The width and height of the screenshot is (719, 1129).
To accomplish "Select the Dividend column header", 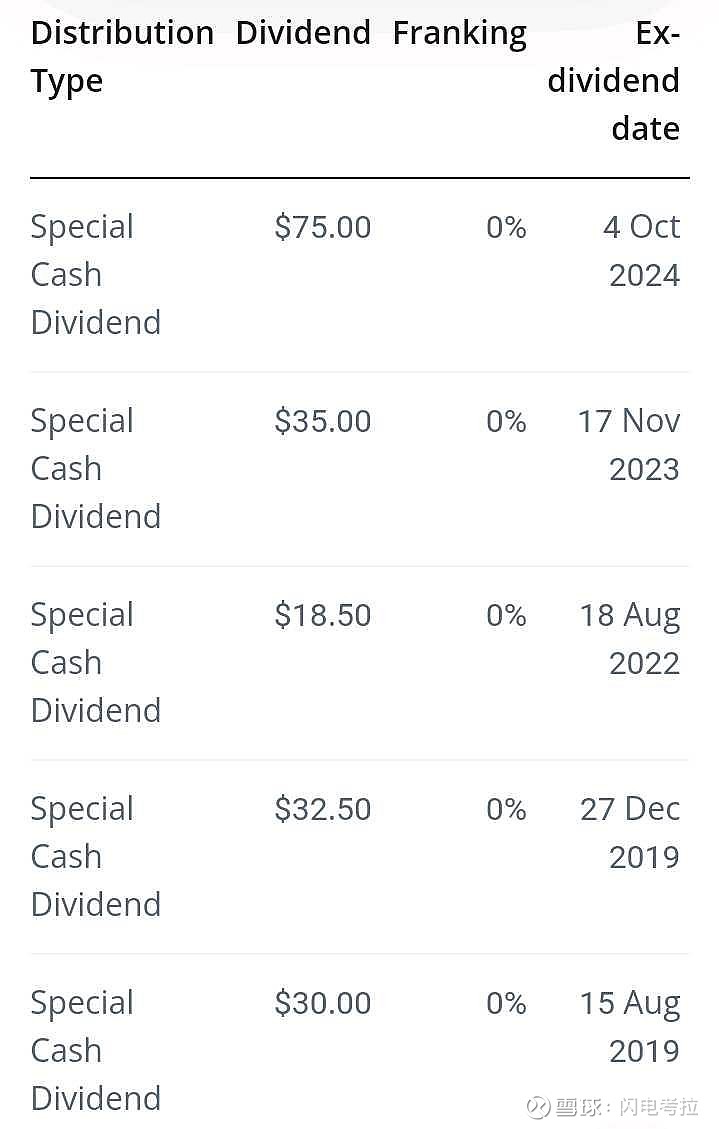I will 303,33.
